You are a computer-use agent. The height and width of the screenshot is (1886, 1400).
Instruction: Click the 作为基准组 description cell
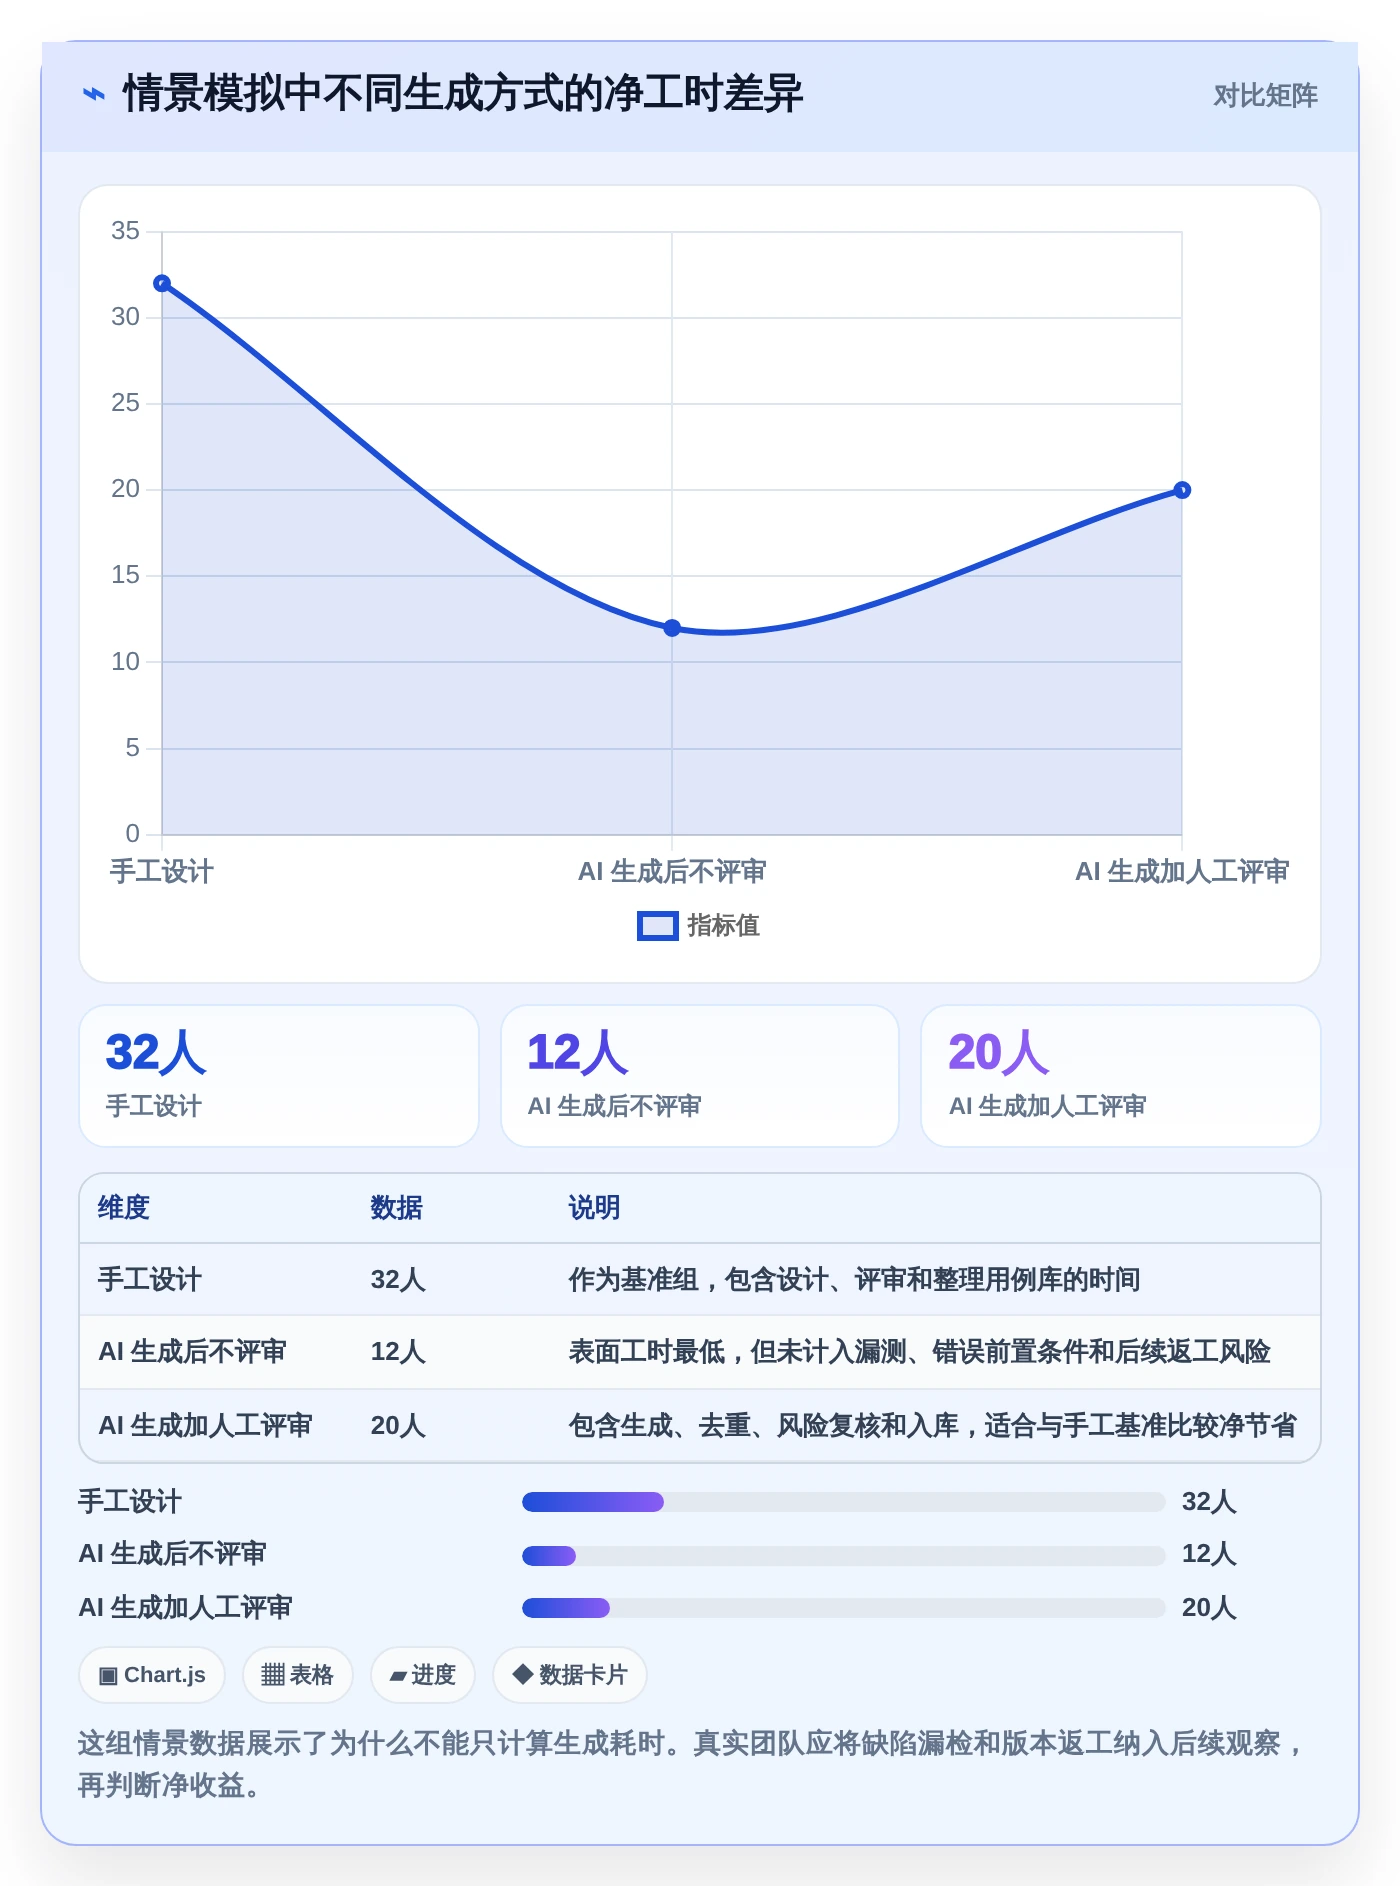pos(855,1280)
